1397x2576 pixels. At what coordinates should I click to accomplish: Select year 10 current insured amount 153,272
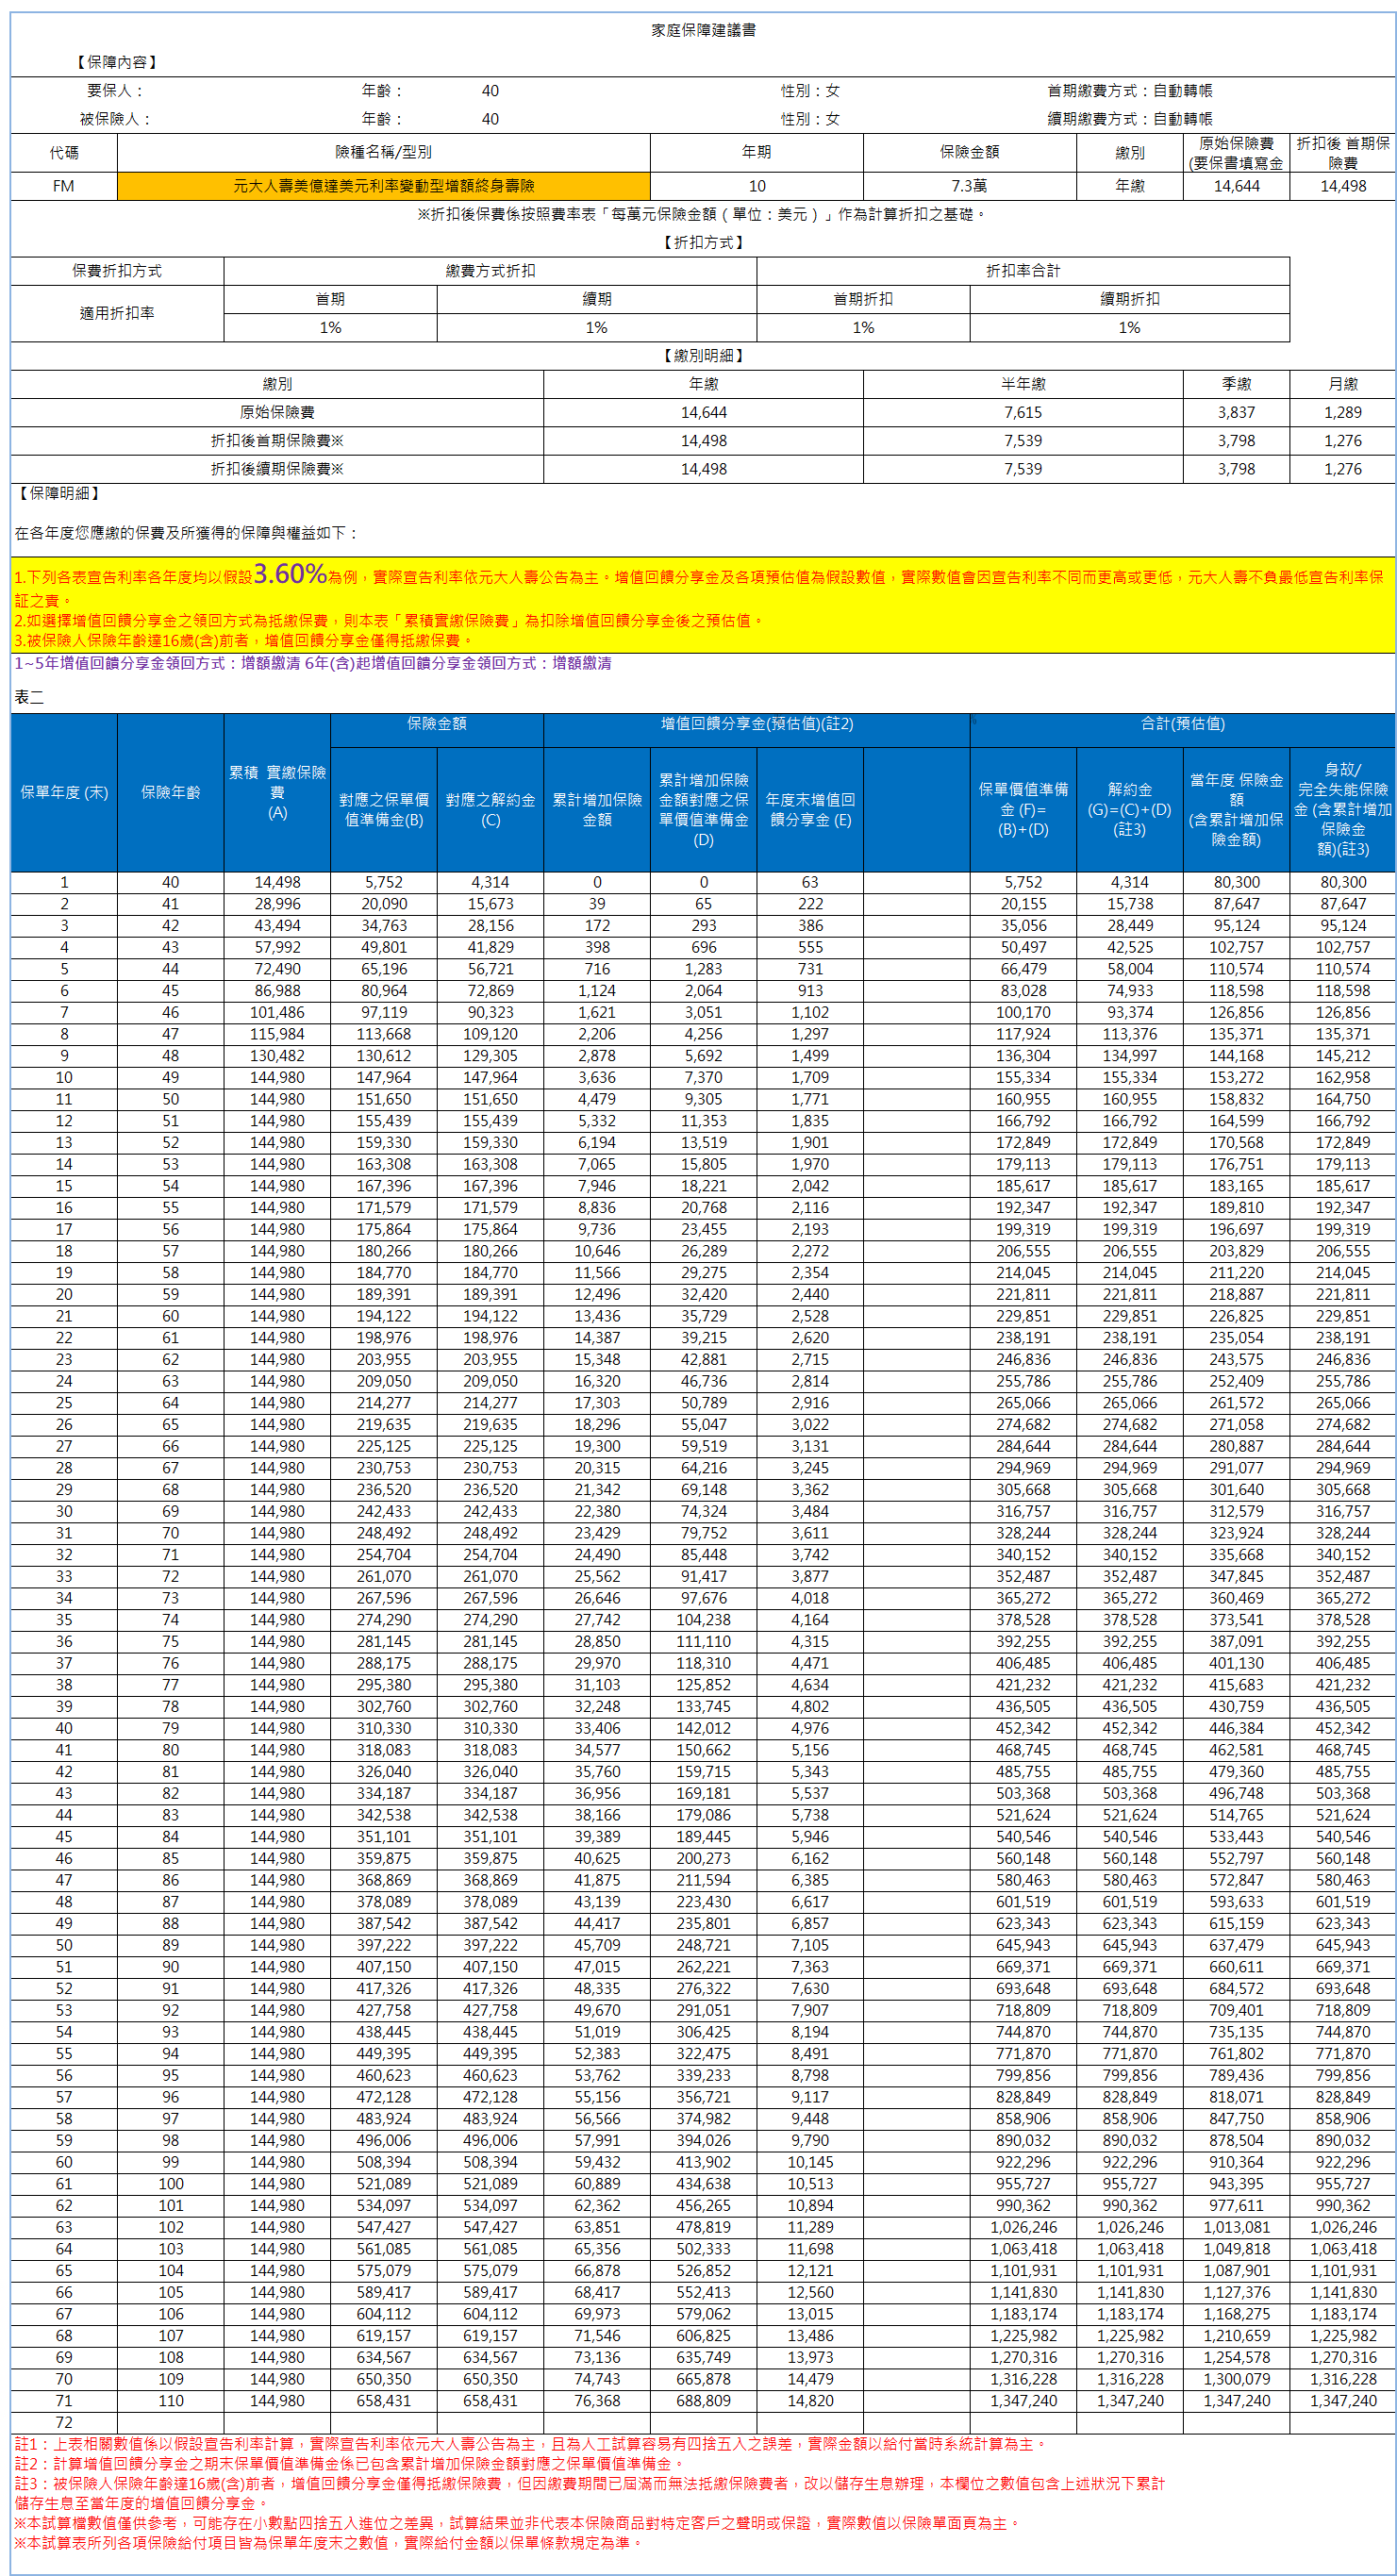(x=1237, y=1078)
